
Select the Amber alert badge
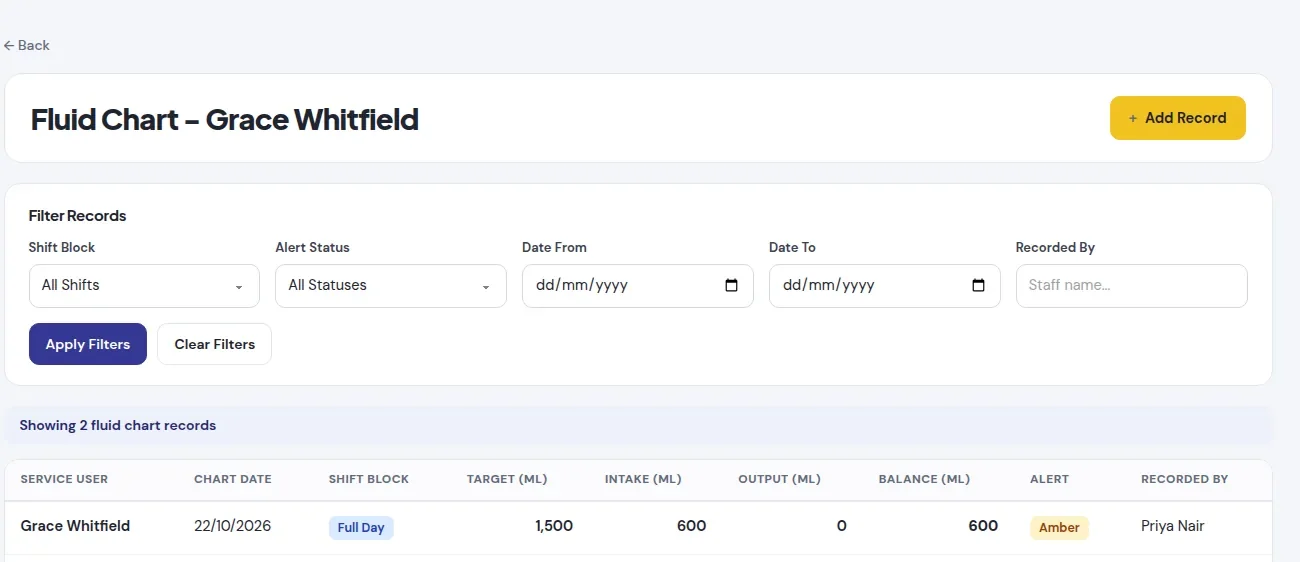click(1059, 527)
